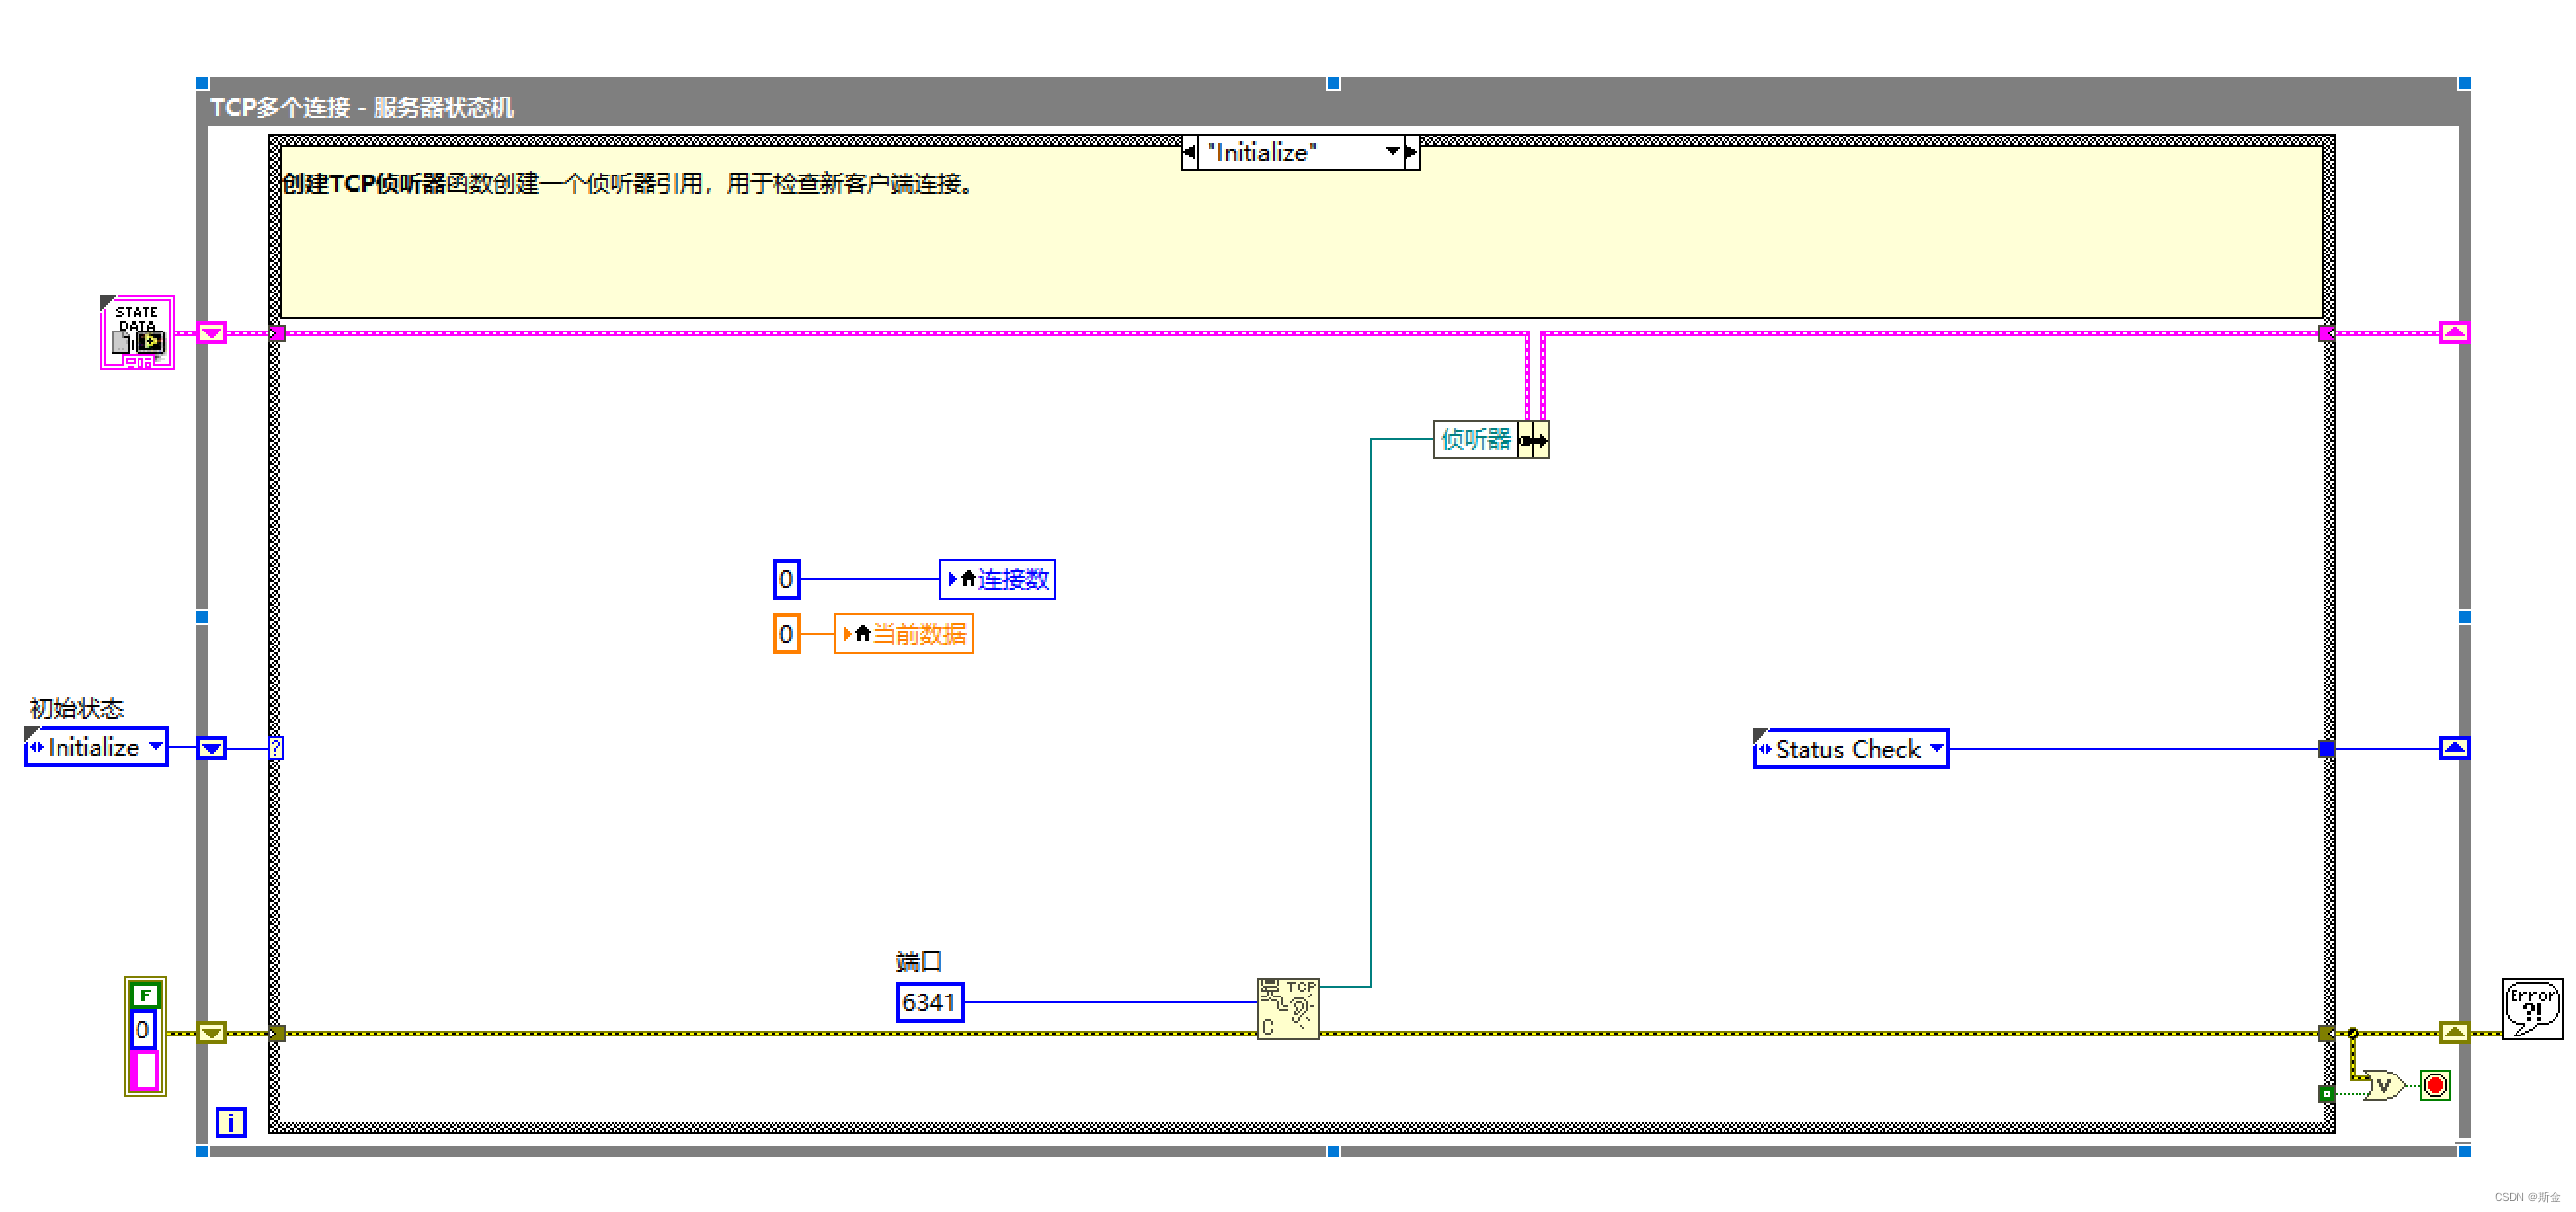Toggle the False boolean constant in error cluster
Viewport: 2576px width, 1212px height.
[145, 995]
